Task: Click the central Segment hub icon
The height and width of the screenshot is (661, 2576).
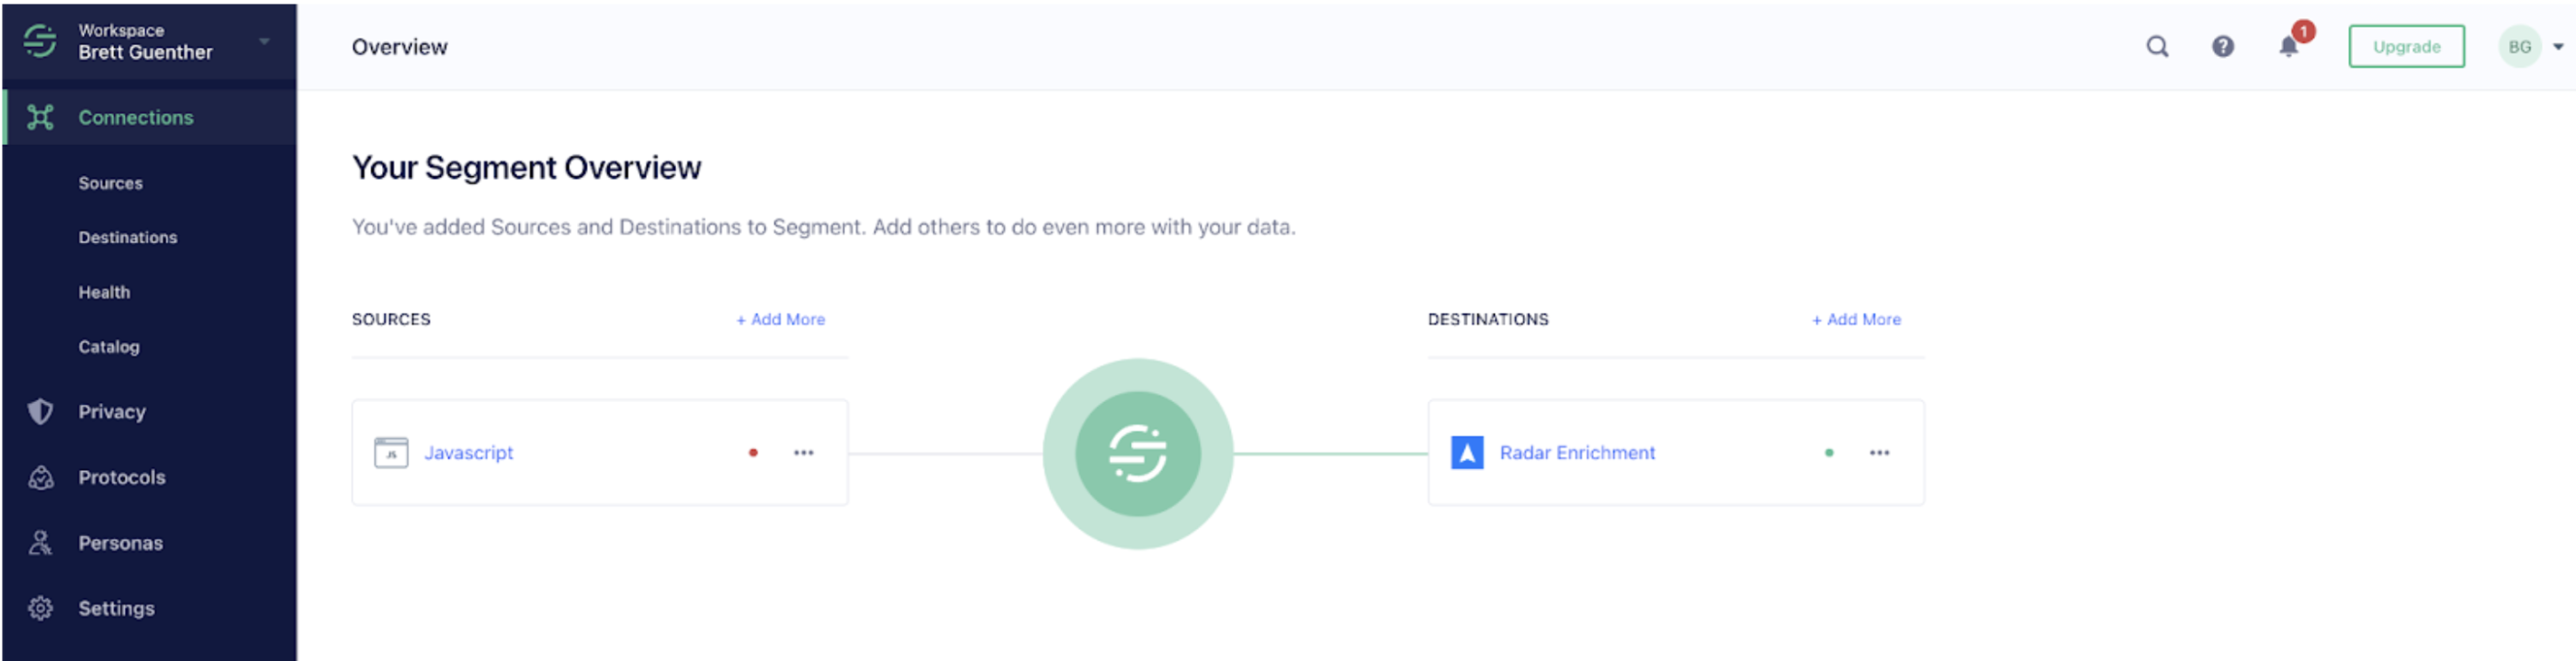Action: [x=1137, y=453]
